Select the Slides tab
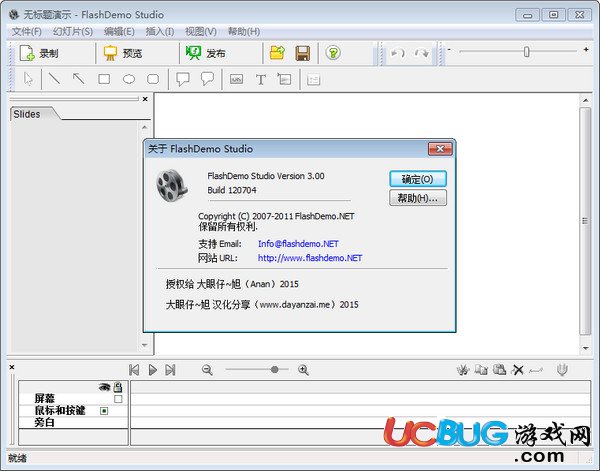This screenshot has height=471, width=600. (27, 114)
